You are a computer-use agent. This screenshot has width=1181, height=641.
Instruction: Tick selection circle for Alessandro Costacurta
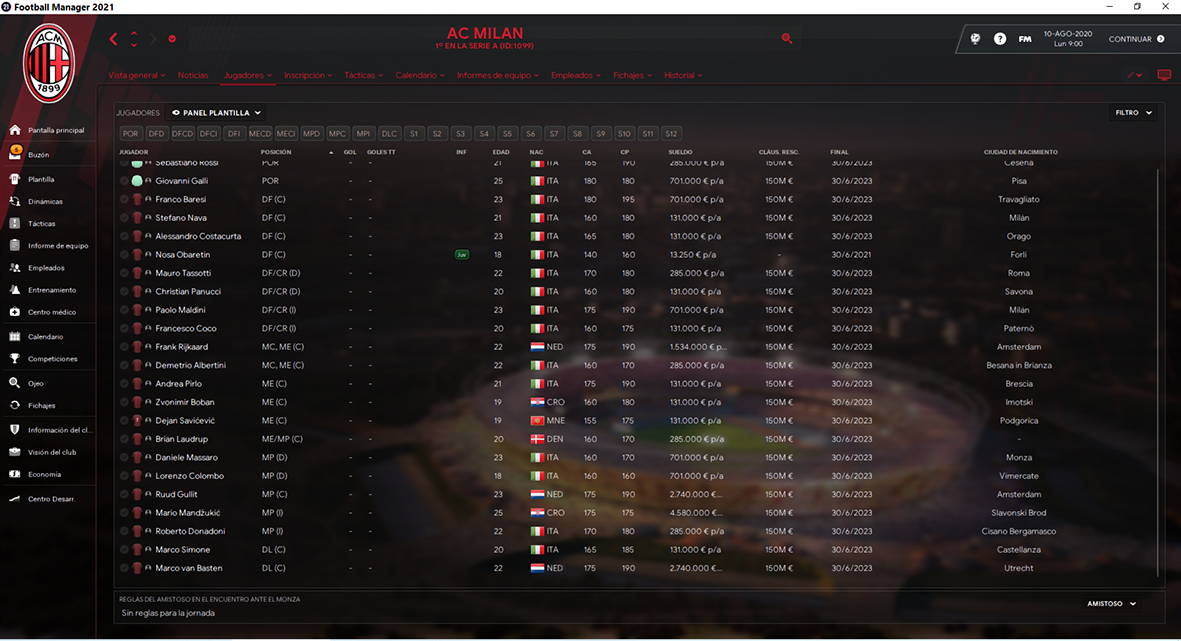click(x=124, y=236)
